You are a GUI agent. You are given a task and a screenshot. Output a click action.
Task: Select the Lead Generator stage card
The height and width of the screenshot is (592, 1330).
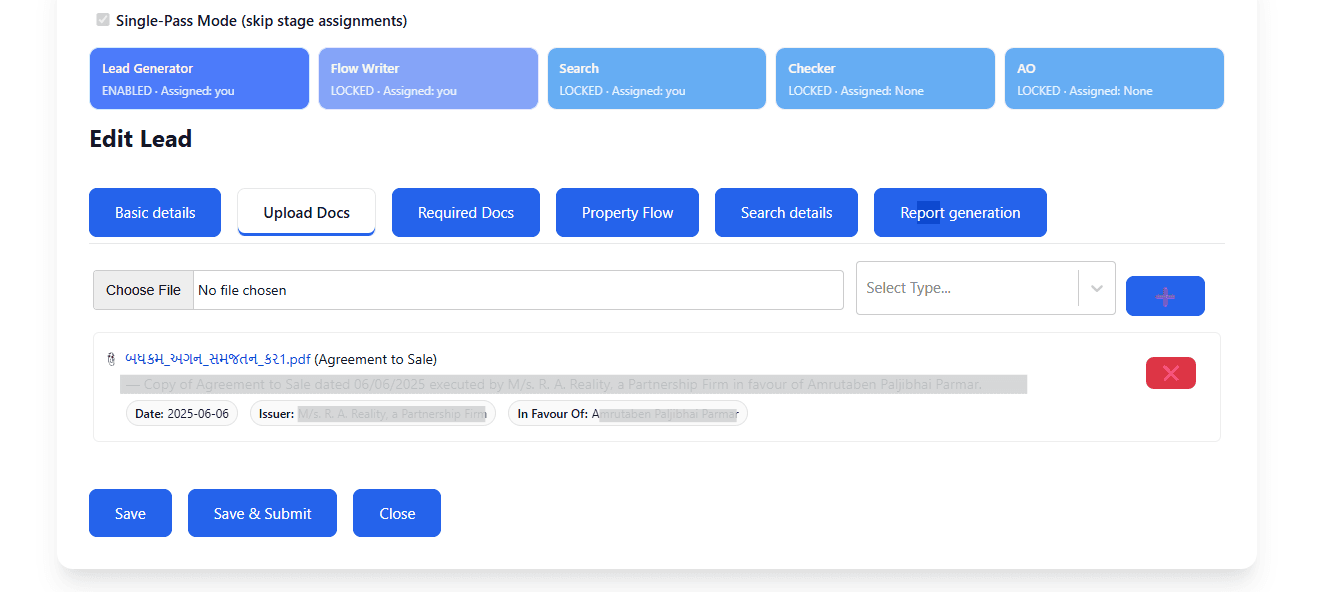(x=198, y=78)
